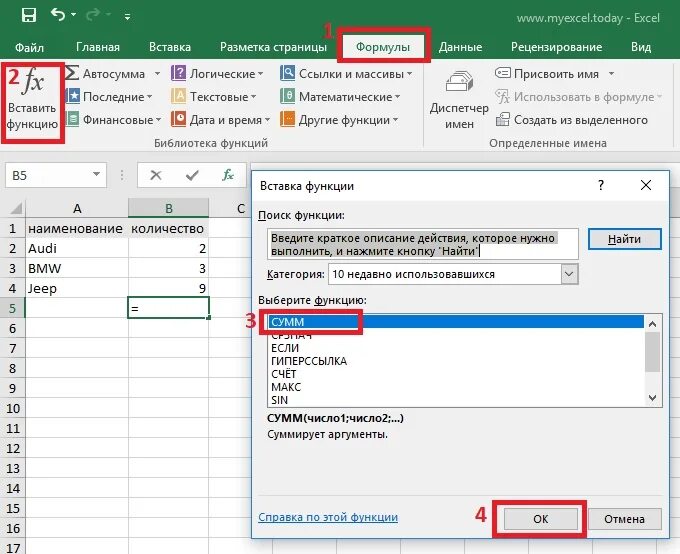Click Создать из выделенного
The image size is (680, 554).
tap(572, 119)
